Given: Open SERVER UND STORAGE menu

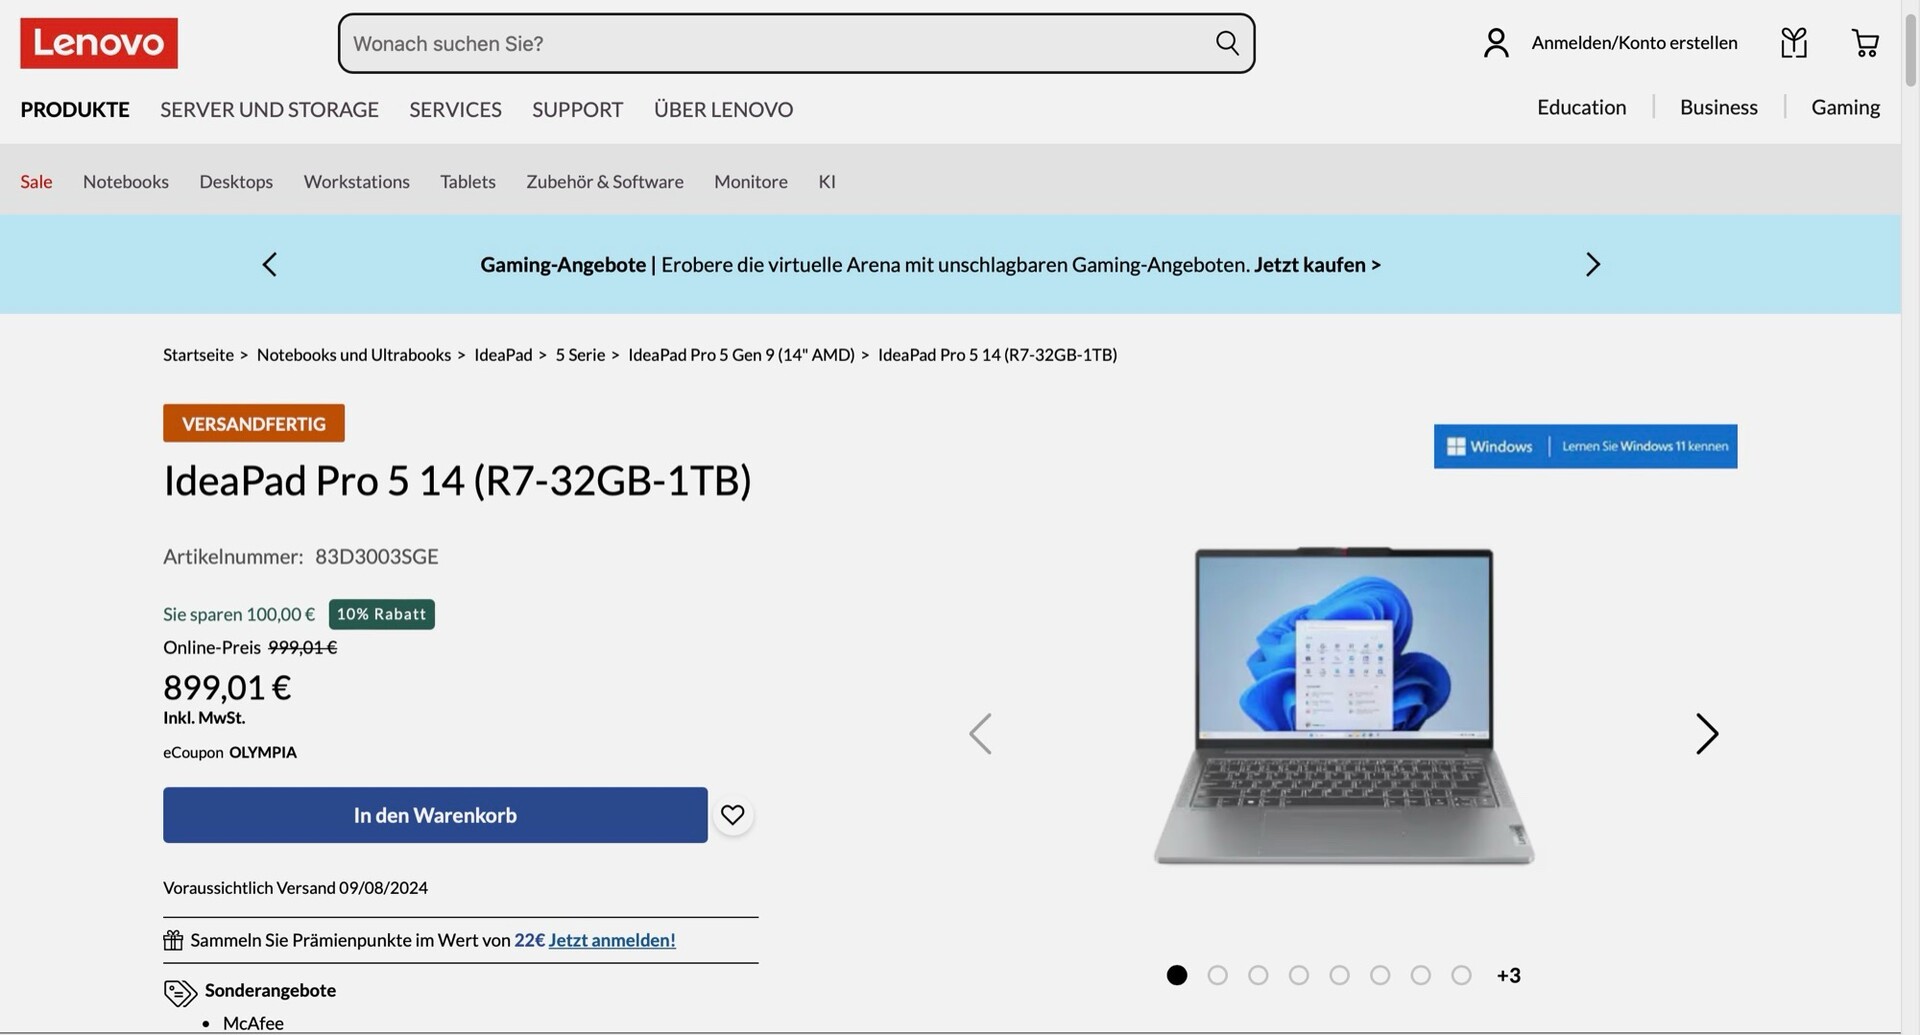Looking at the screenshot, I should [269, 109].
